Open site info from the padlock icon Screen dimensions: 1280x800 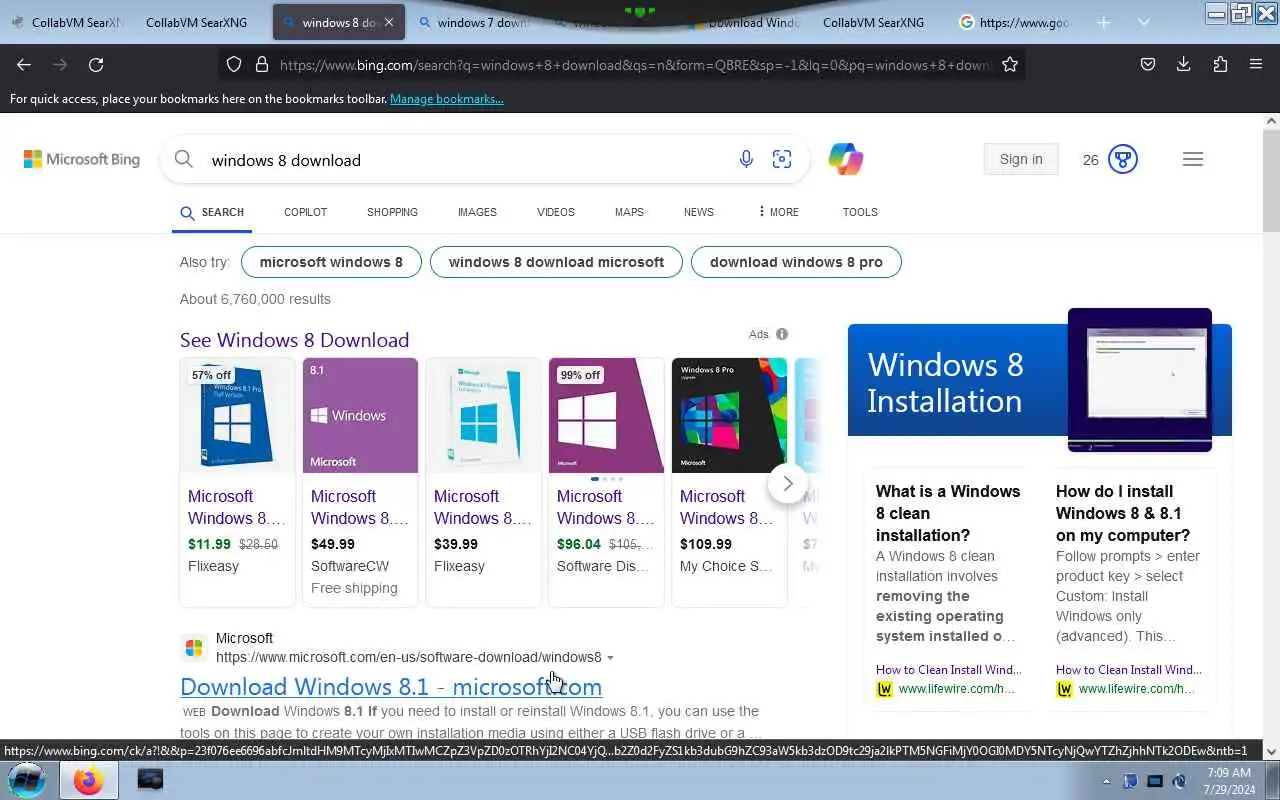pos(262,64)
